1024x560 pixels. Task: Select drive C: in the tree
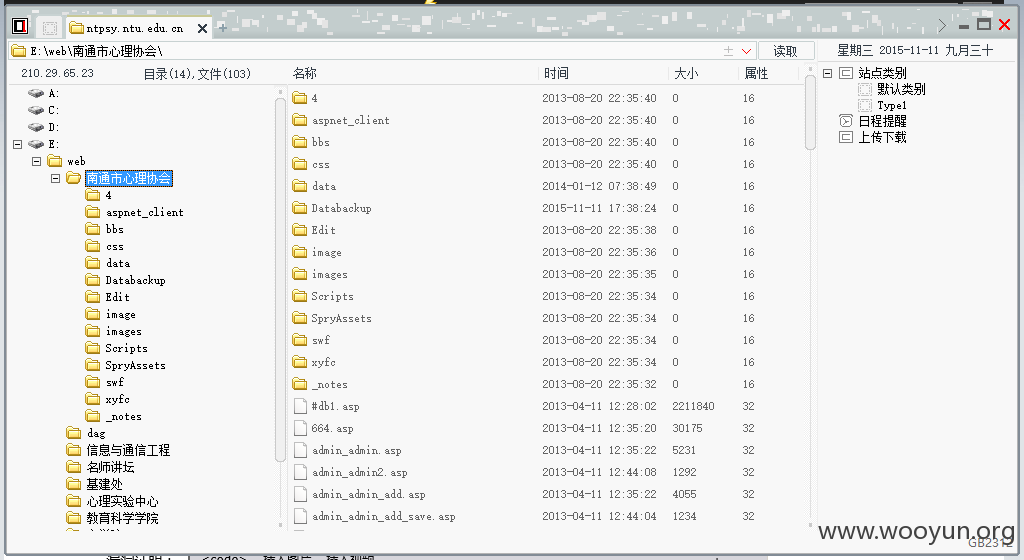click(54, 110)
